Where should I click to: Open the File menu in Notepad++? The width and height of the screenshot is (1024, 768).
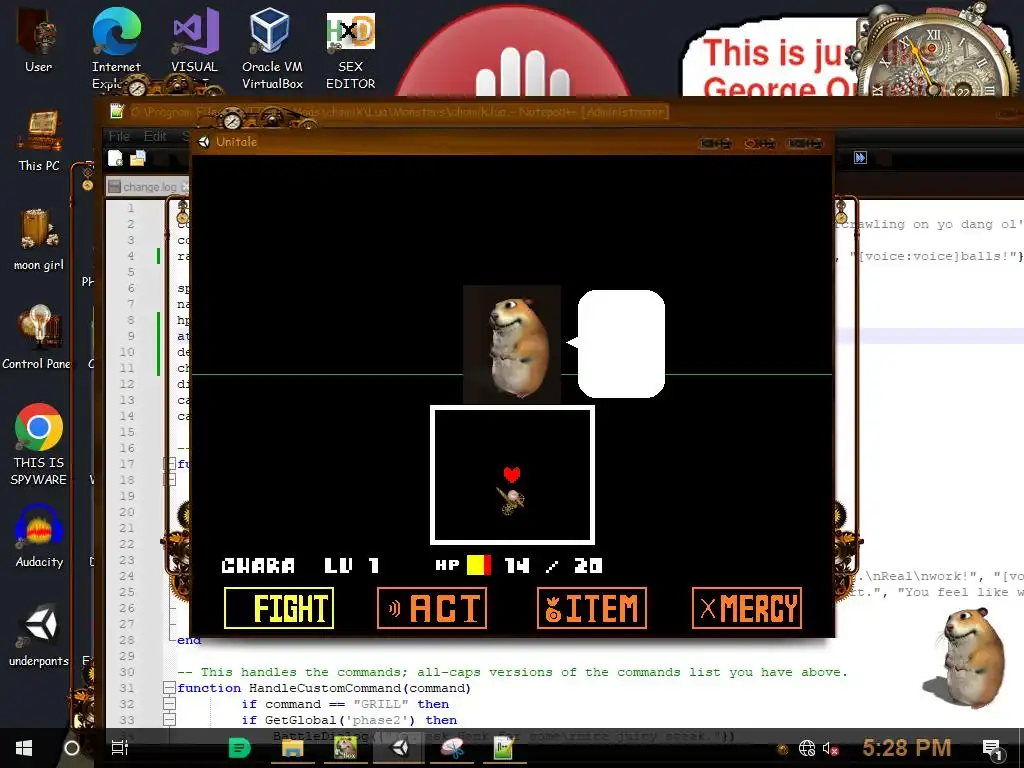119,136
